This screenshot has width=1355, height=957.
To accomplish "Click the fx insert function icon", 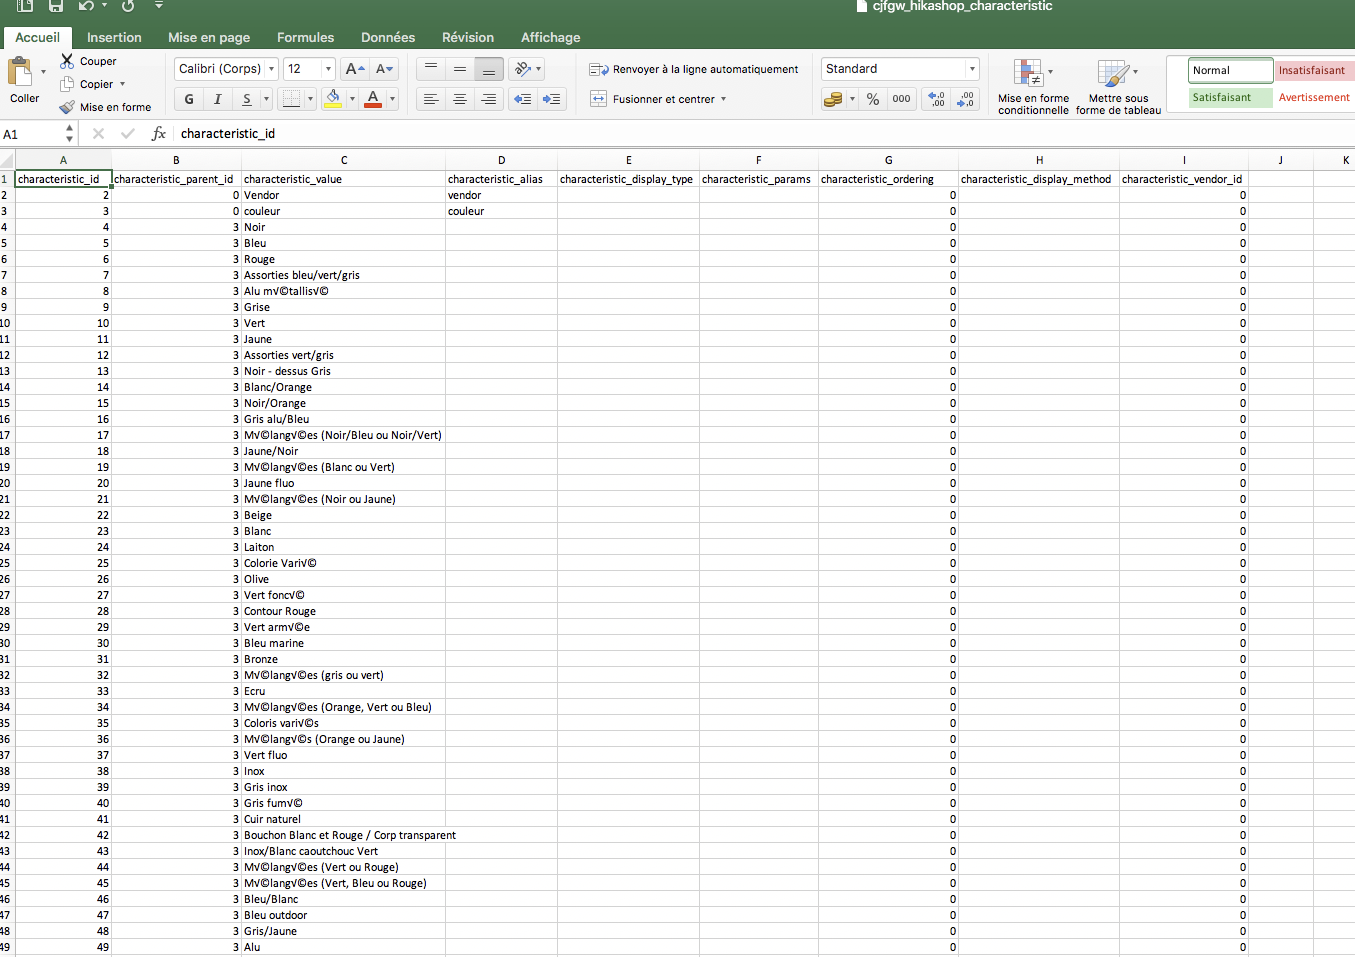I will tap(158, 133).
